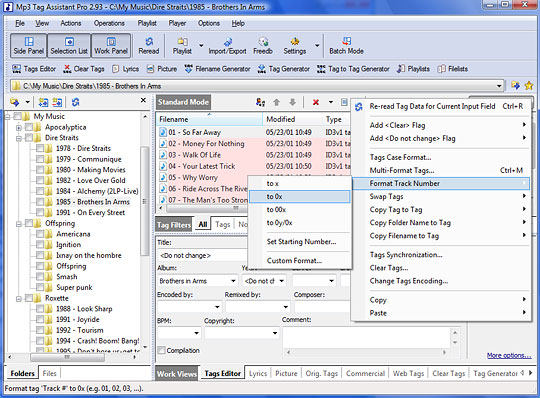Select Tags Case Format menu entry

tap(442, 157)
